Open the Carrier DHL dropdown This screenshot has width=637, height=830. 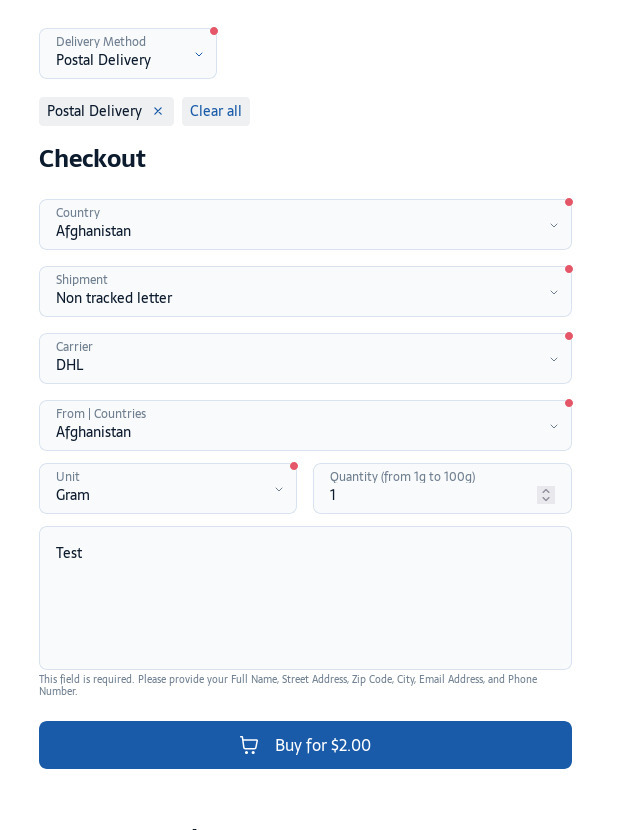306,358
